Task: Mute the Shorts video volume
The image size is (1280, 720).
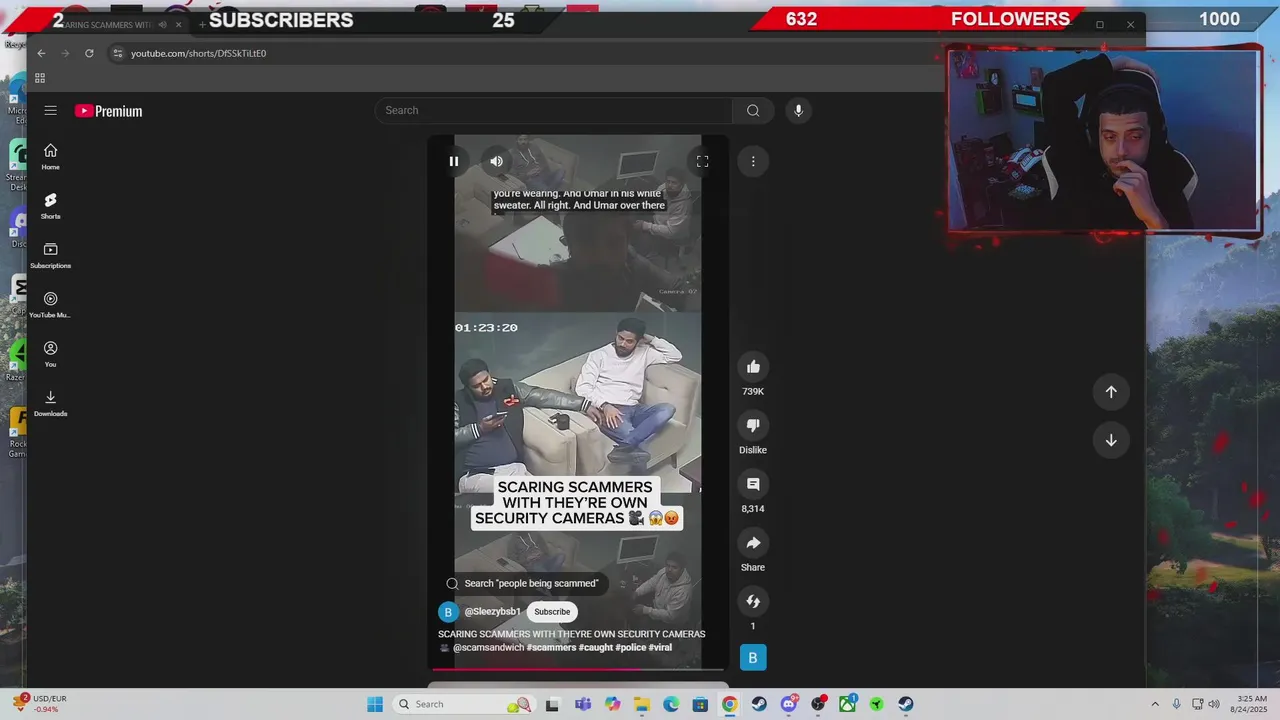Action: tap(496, 161)
